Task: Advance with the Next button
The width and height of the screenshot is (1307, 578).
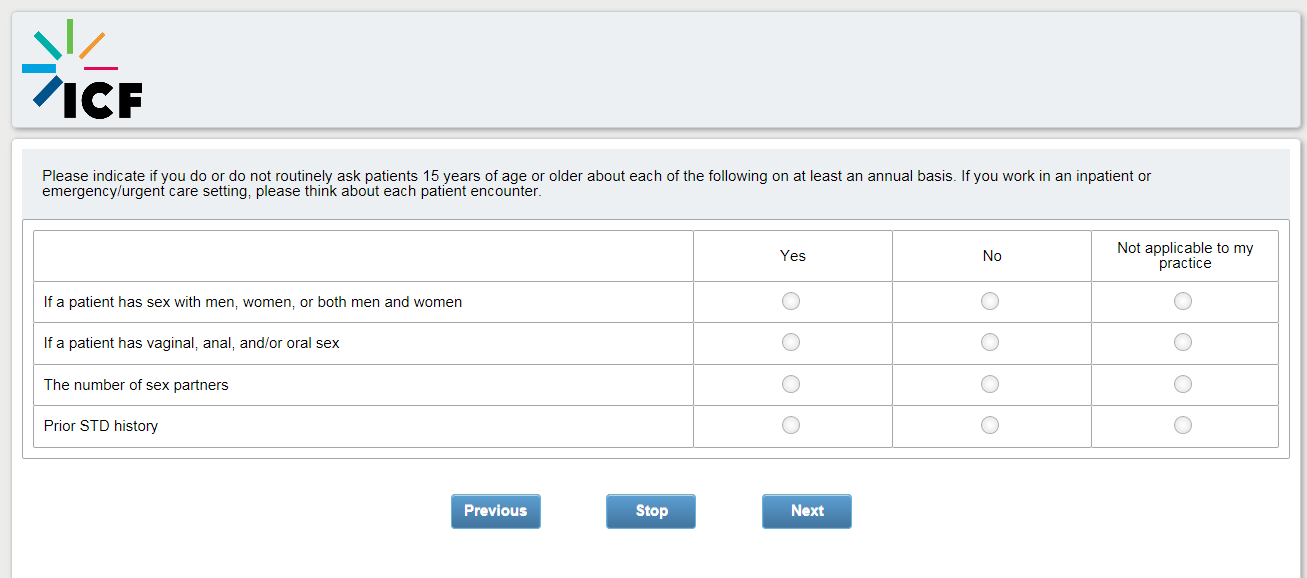Action: point(807,511)
